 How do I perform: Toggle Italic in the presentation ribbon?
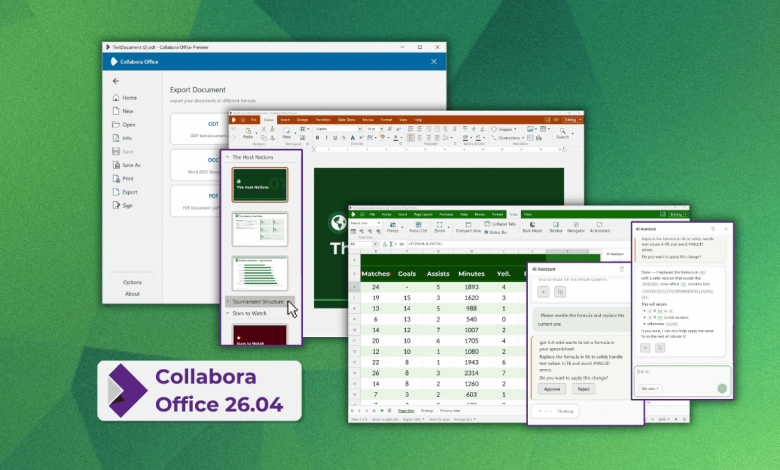coord(326,138)
